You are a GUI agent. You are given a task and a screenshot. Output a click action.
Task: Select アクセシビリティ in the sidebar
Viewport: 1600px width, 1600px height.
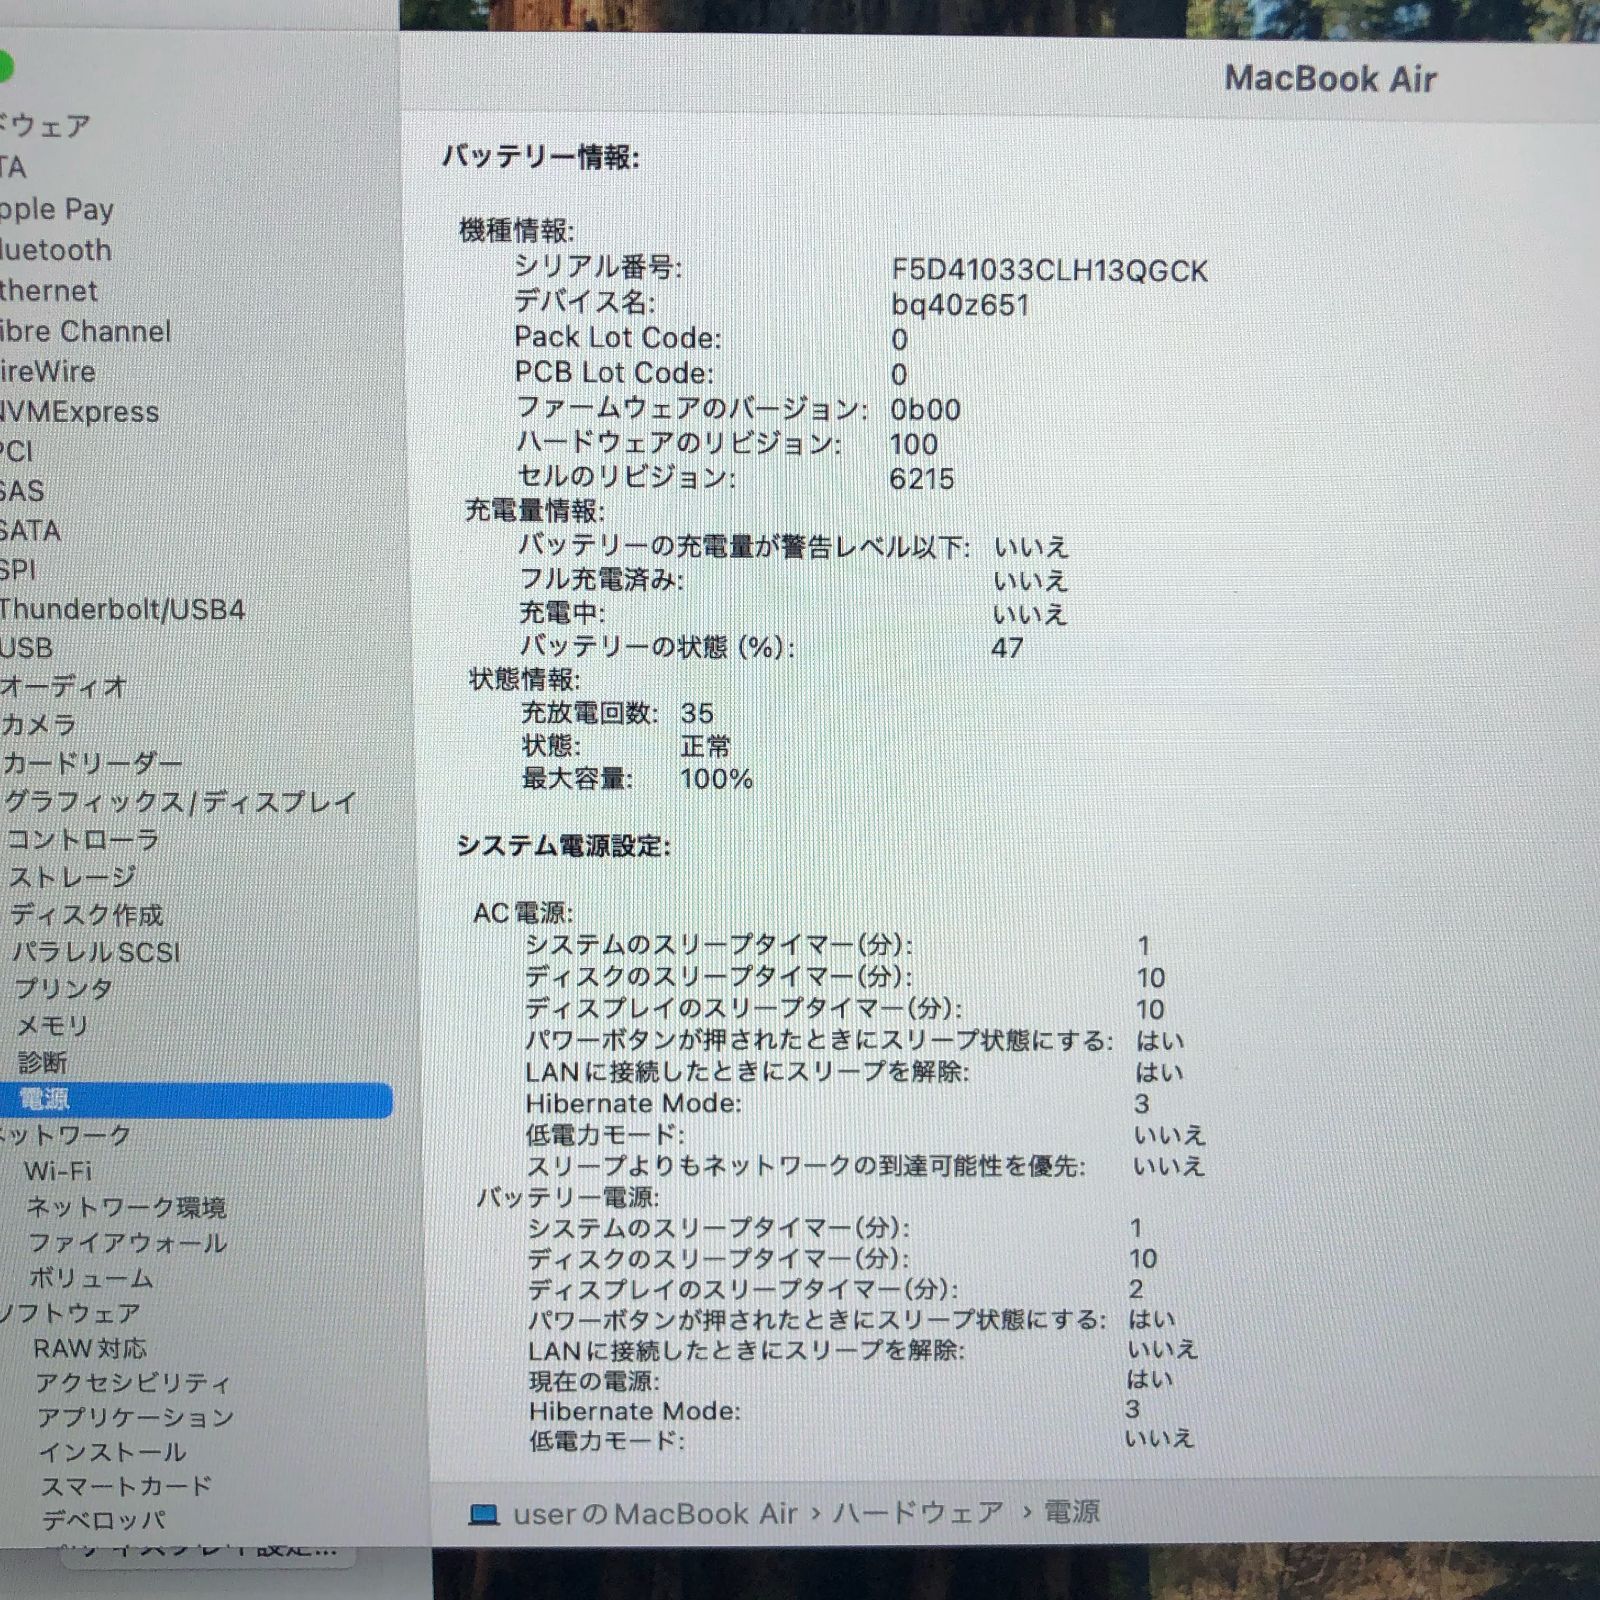pyautogui.click(x=133, y=1383)
